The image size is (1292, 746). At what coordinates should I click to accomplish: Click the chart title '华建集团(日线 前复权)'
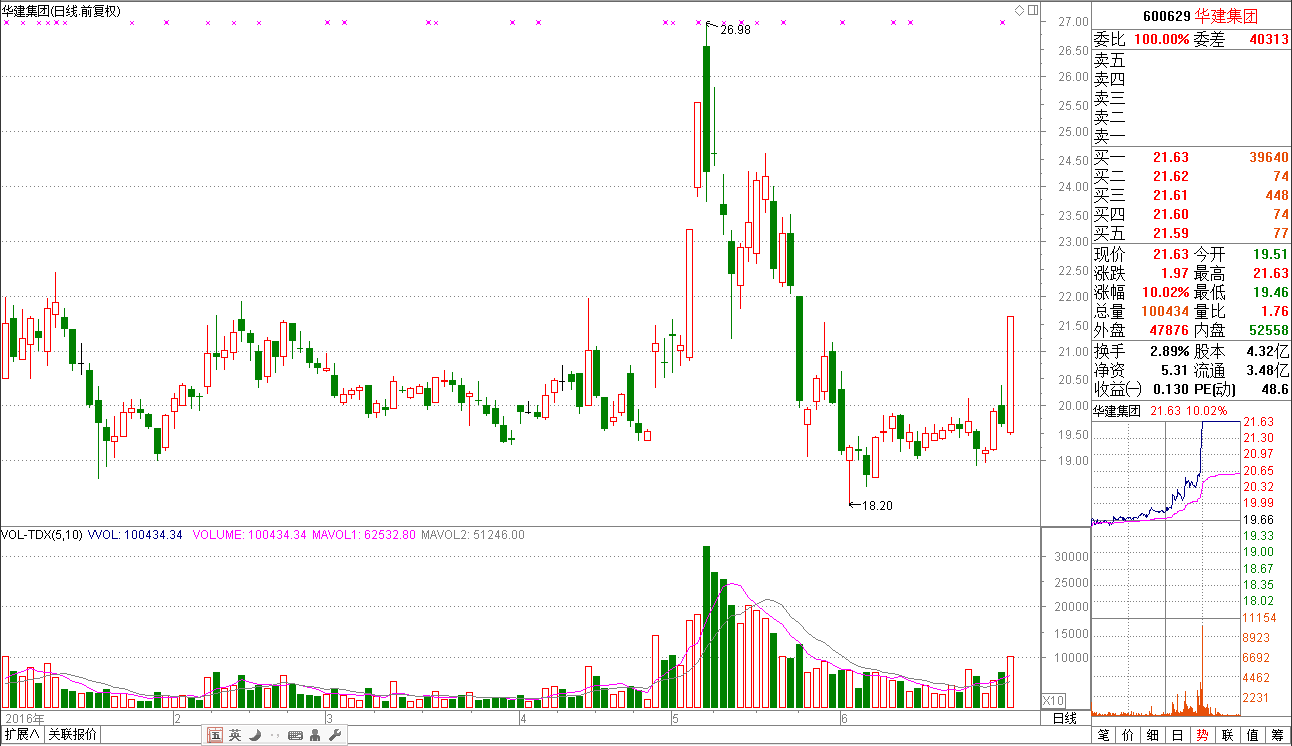click(x=62, y=11)
